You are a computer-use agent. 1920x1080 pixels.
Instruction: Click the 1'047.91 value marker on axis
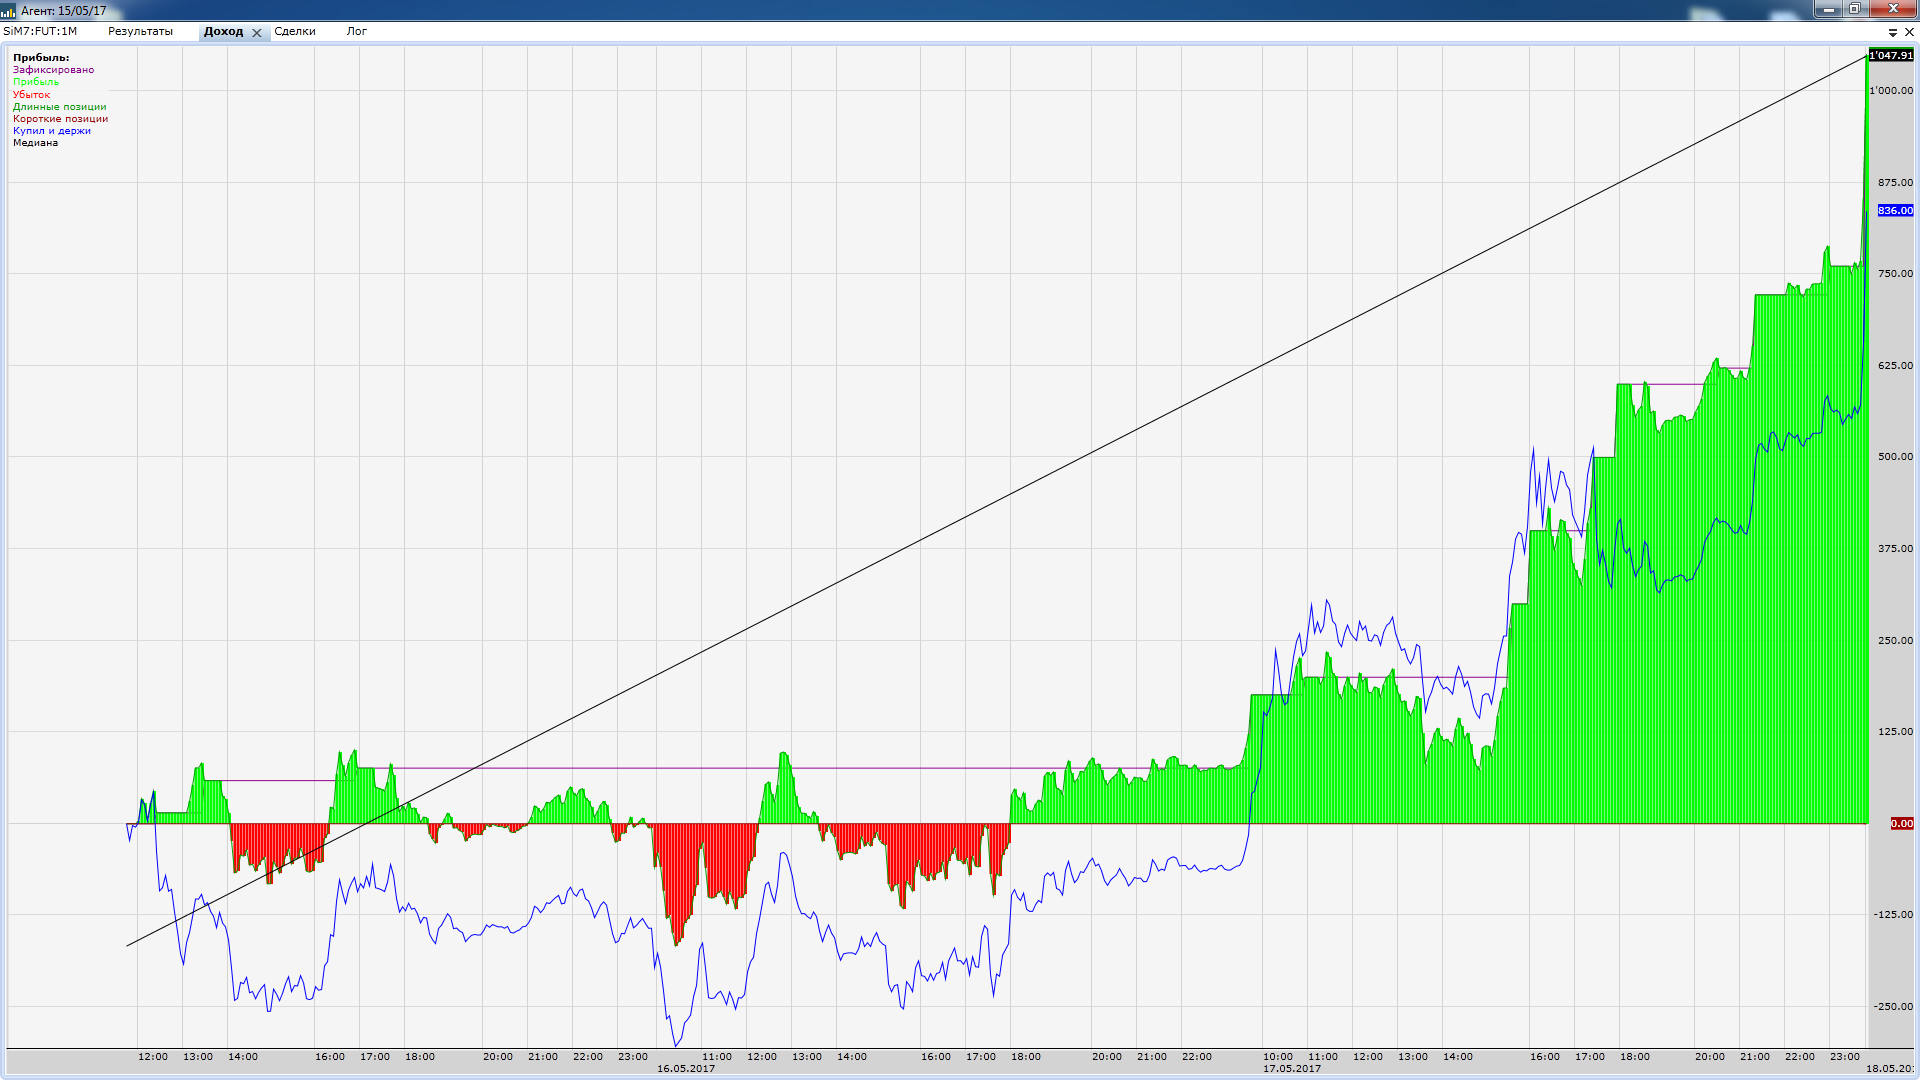click(x=1891, y=56)
